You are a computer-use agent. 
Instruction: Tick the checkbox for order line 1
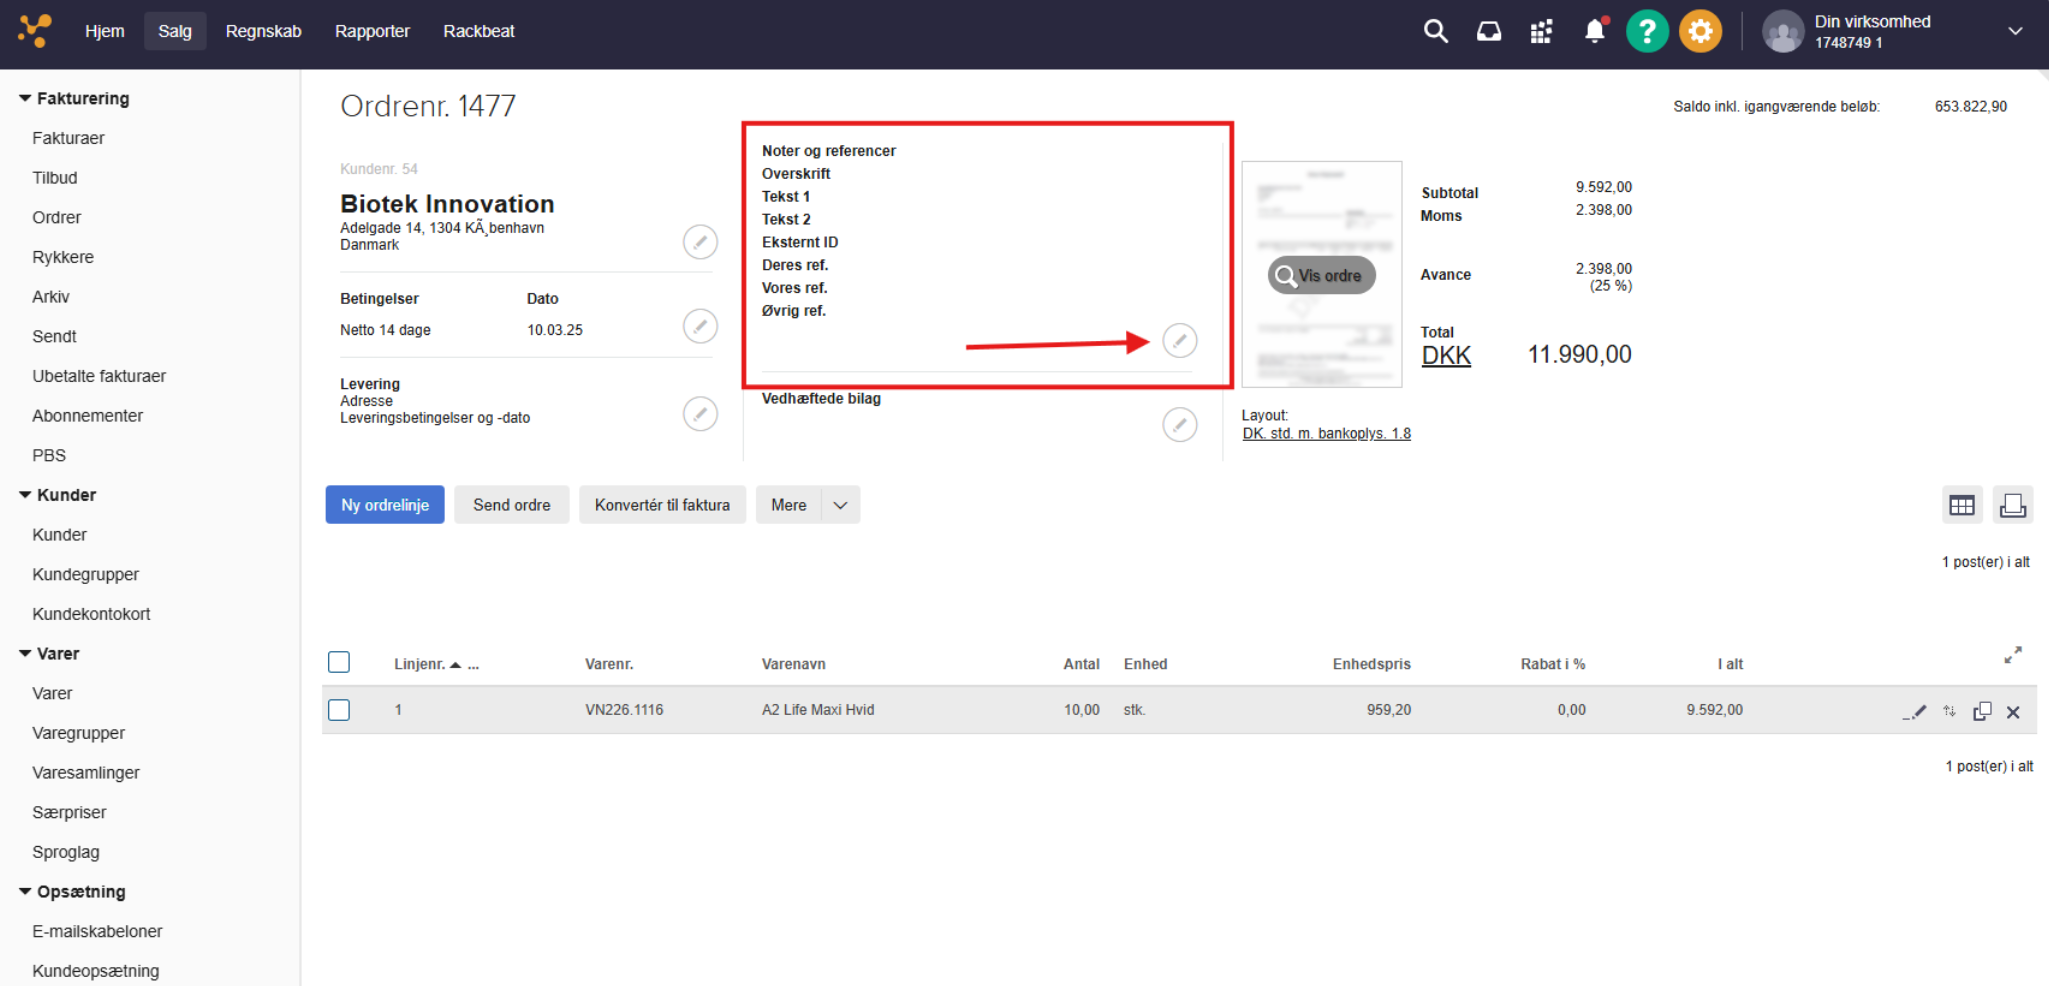pyautogui.click(x=339, y=710)
